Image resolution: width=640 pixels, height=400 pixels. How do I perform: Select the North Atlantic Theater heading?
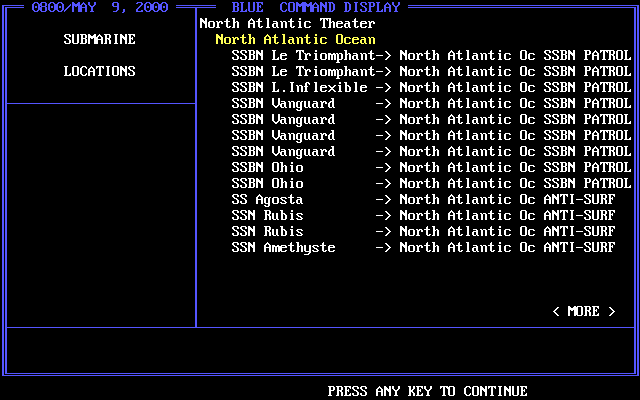click(287, 23)
